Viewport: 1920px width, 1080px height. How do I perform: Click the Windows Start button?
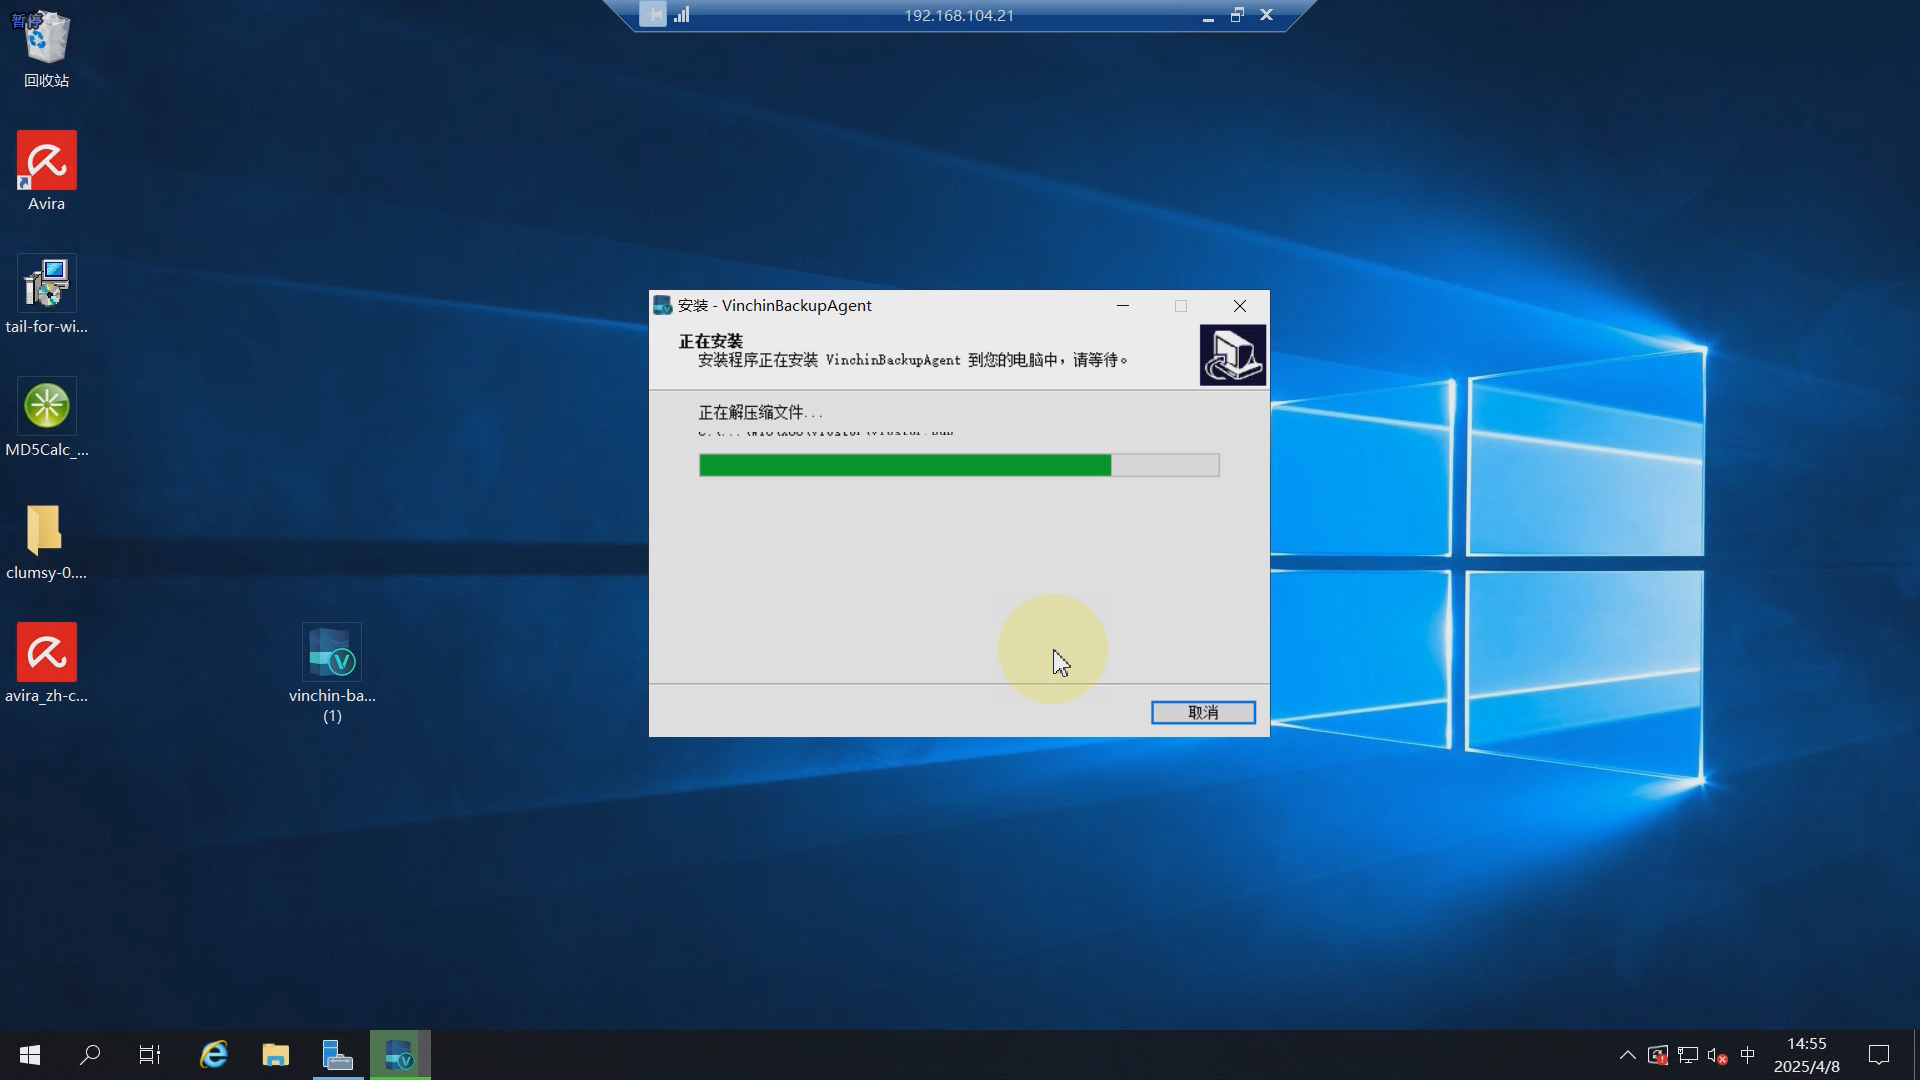tap(30, 1055)
